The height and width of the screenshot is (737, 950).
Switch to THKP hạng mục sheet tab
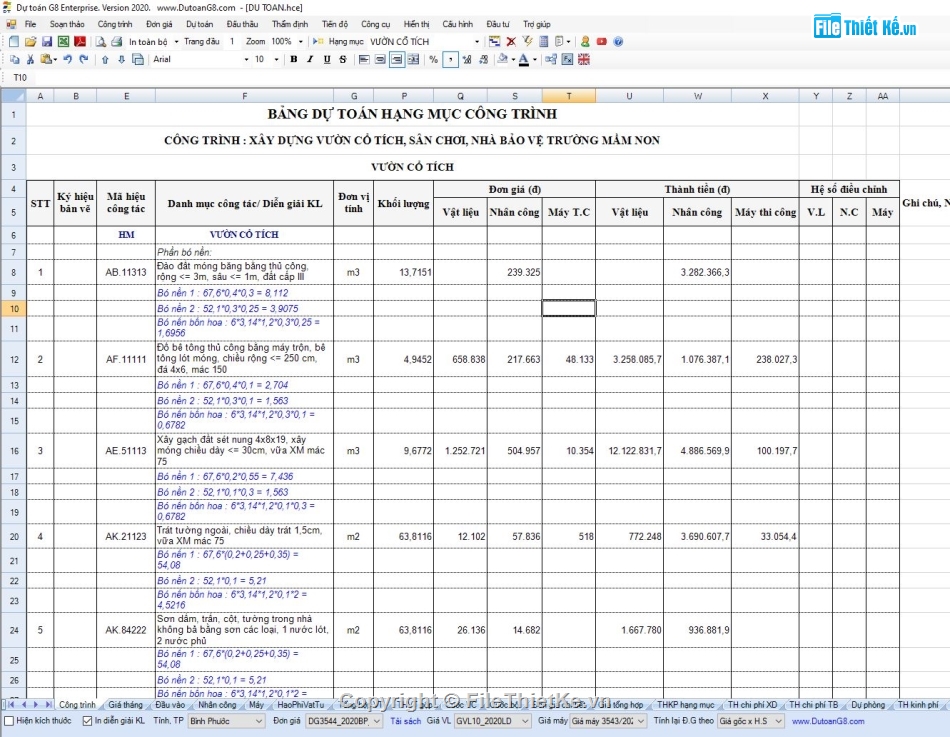[685, 705]
